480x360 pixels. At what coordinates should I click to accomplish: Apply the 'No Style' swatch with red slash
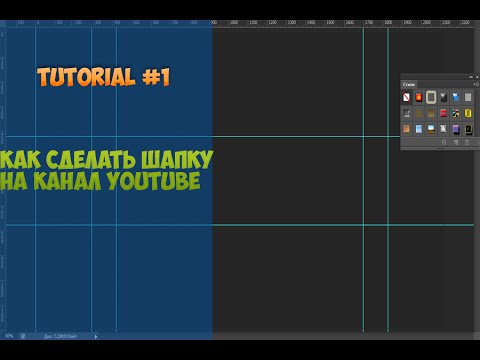(406, 97)
